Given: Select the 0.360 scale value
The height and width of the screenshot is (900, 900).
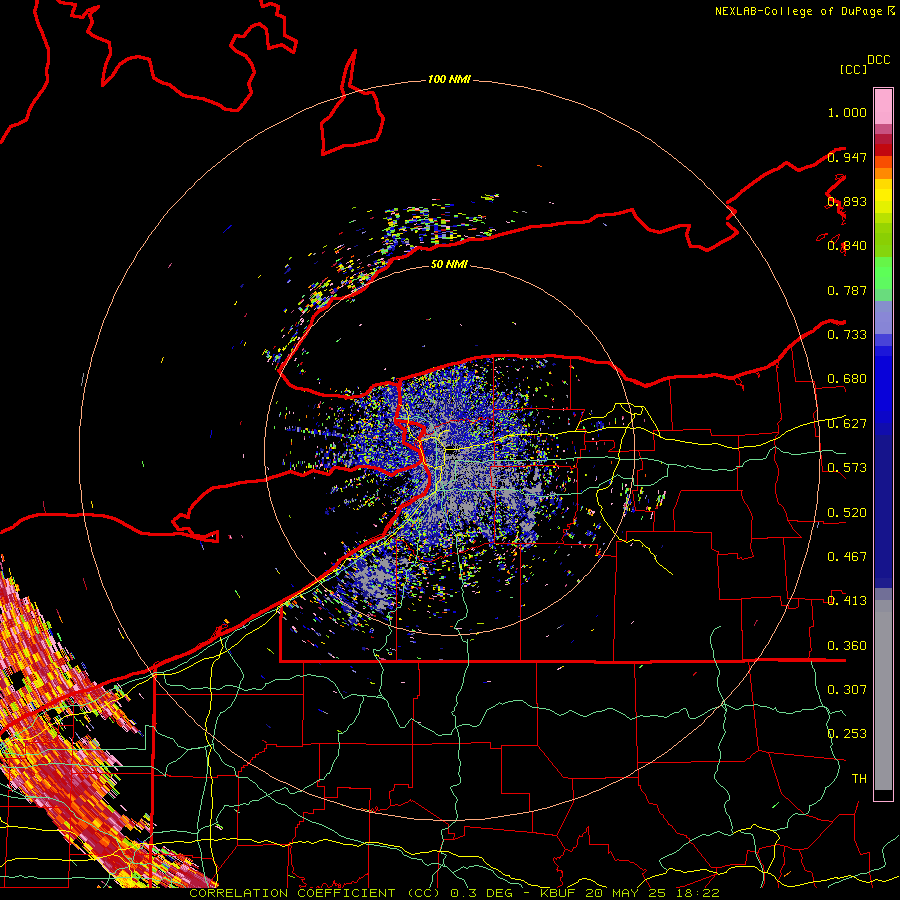Looking at the screenshot, I should click(x=847, y=646).
